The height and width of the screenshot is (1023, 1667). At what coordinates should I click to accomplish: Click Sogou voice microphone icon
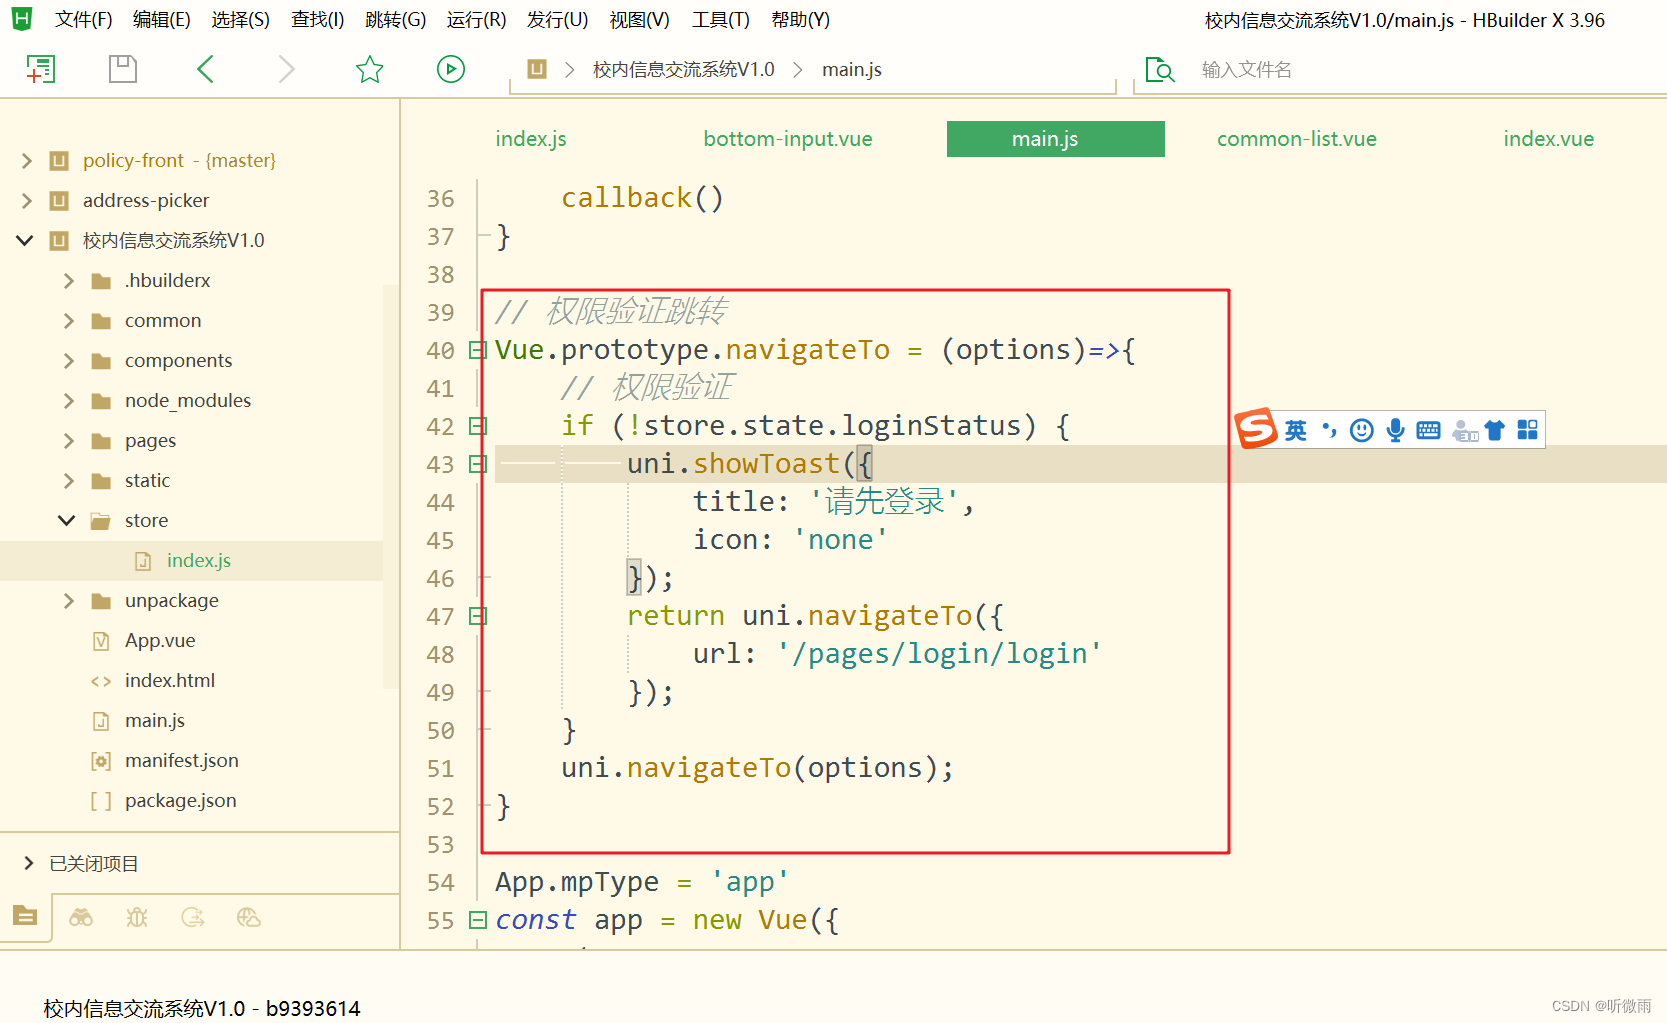(x=1396, y=430)
